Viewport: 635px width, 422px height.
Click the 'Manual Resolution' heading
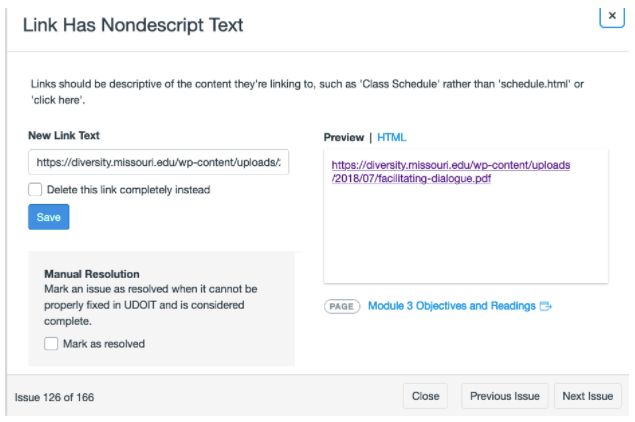[x=92, y=273]
